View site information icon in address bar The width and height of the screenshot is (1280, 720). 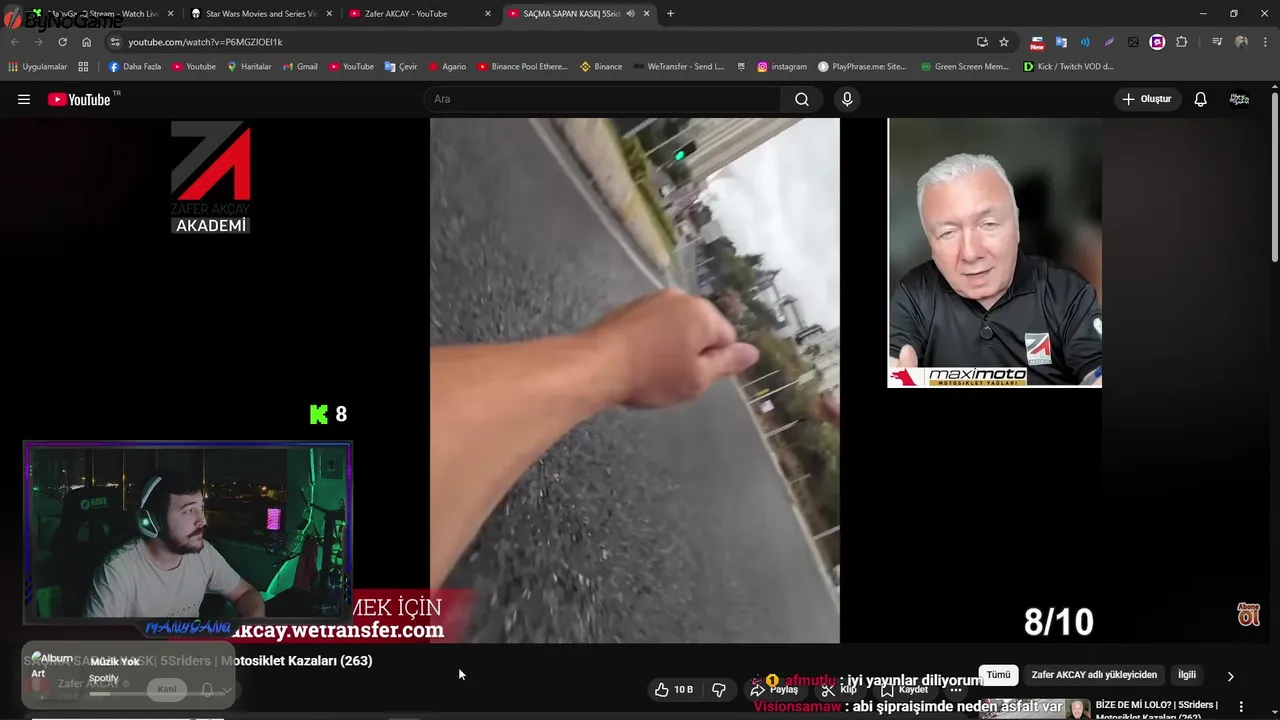point(115,42)
